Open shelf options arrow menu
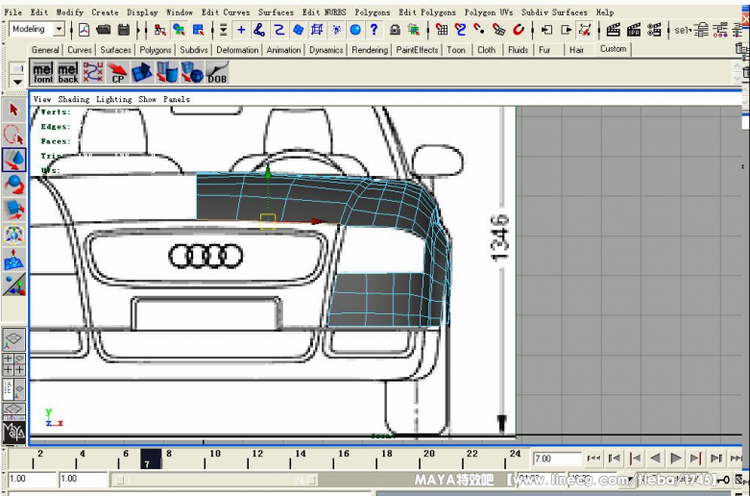The image size is (750, 496). click(18, 82)
